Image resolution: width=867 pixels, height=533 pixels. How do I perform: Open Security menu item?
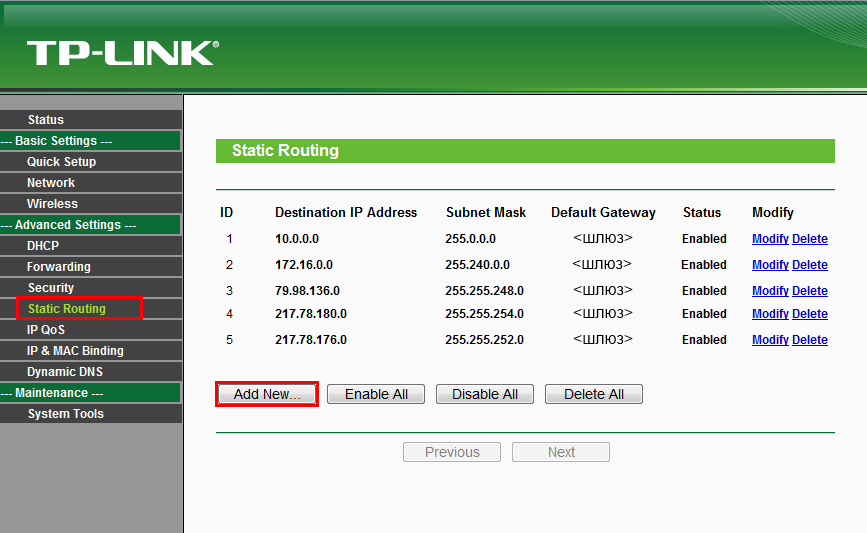tap(91, 288)
